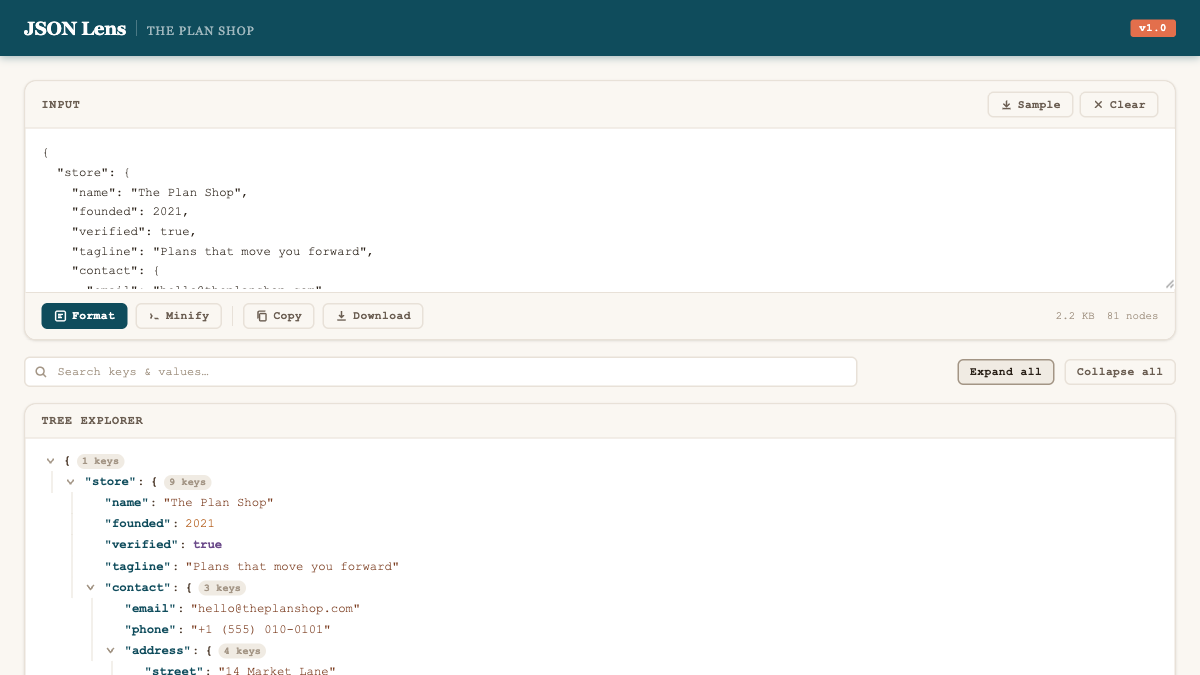Click the JSON Lens logo title
Image resolution: width=1200 pixels, height=675 pixels.
click(75, 29)
